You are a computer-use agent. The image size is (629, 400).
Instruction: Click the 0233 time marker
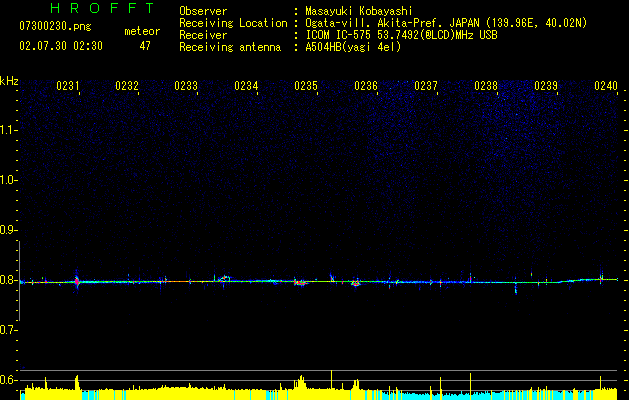tap(186, 86)
